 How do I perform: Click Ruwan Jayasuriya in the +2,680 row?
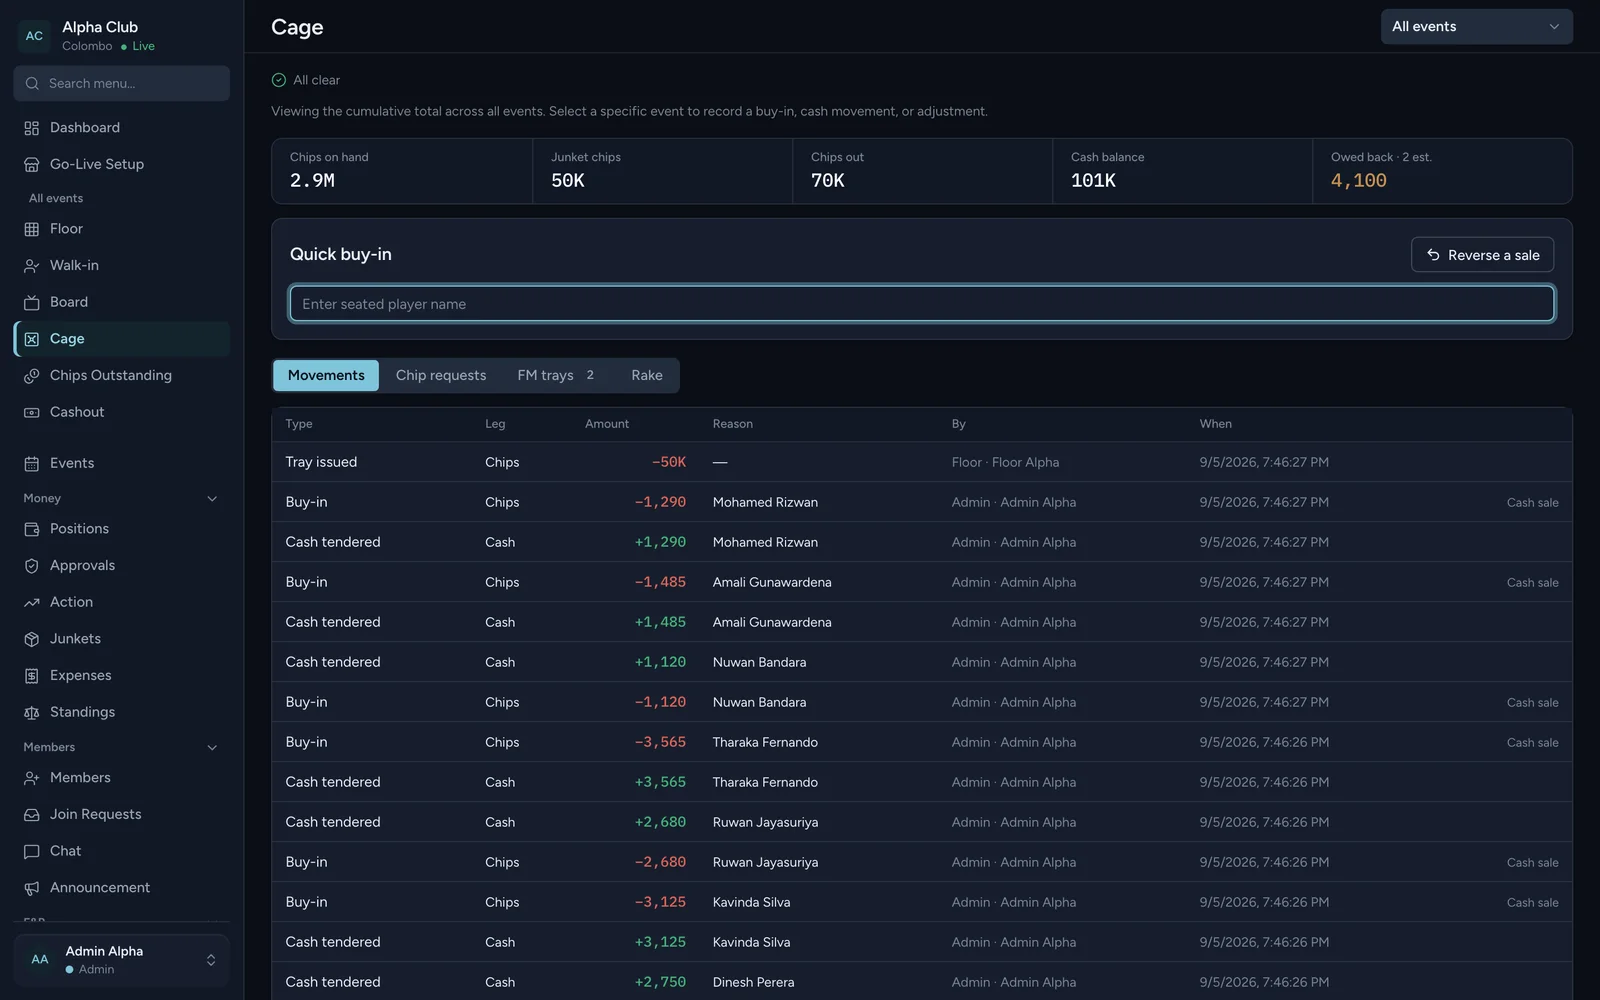point(765,822)
